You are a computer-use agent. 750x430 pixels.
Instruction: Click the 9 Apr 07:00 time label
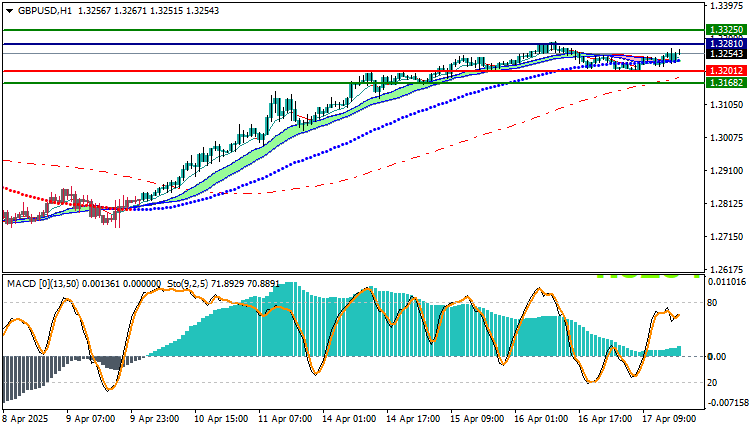click(90, 419)
